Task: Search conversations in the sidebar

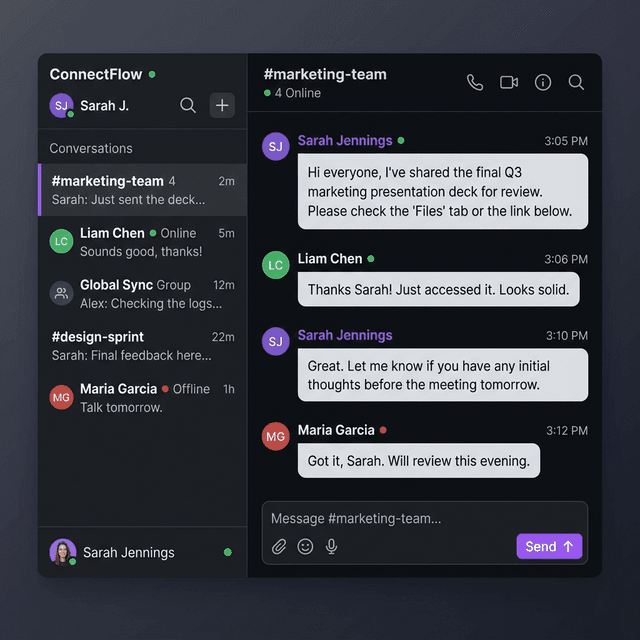Action: point(188,105)
